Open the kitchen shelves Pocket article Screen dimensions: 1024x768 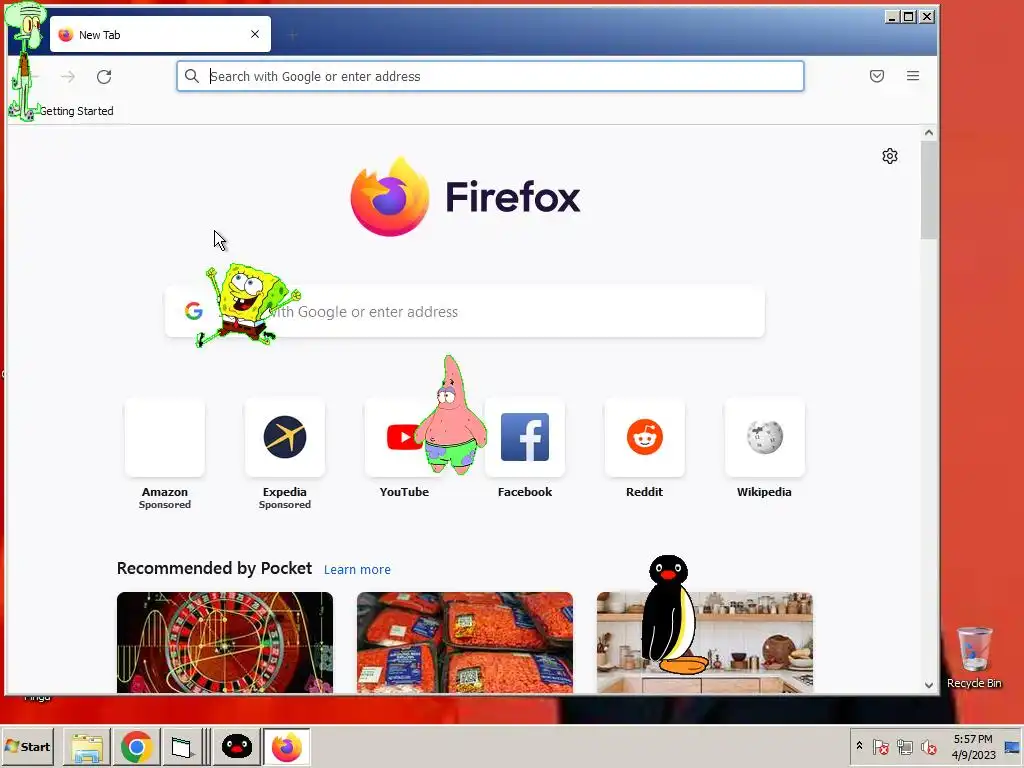click(x=705, y=643)
